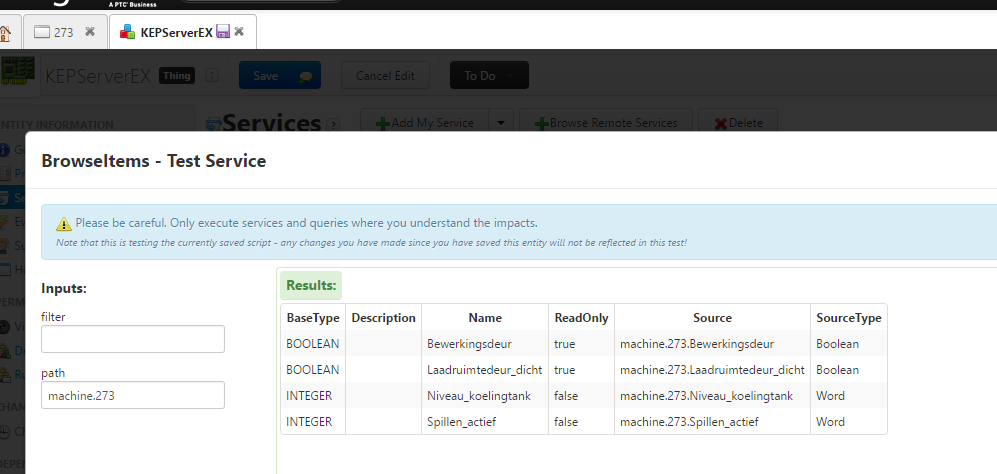The width and height of the screenshot is (997, 474).
Task: Select the Bewerkingsdeur name cell
Action: pos(485,344)
